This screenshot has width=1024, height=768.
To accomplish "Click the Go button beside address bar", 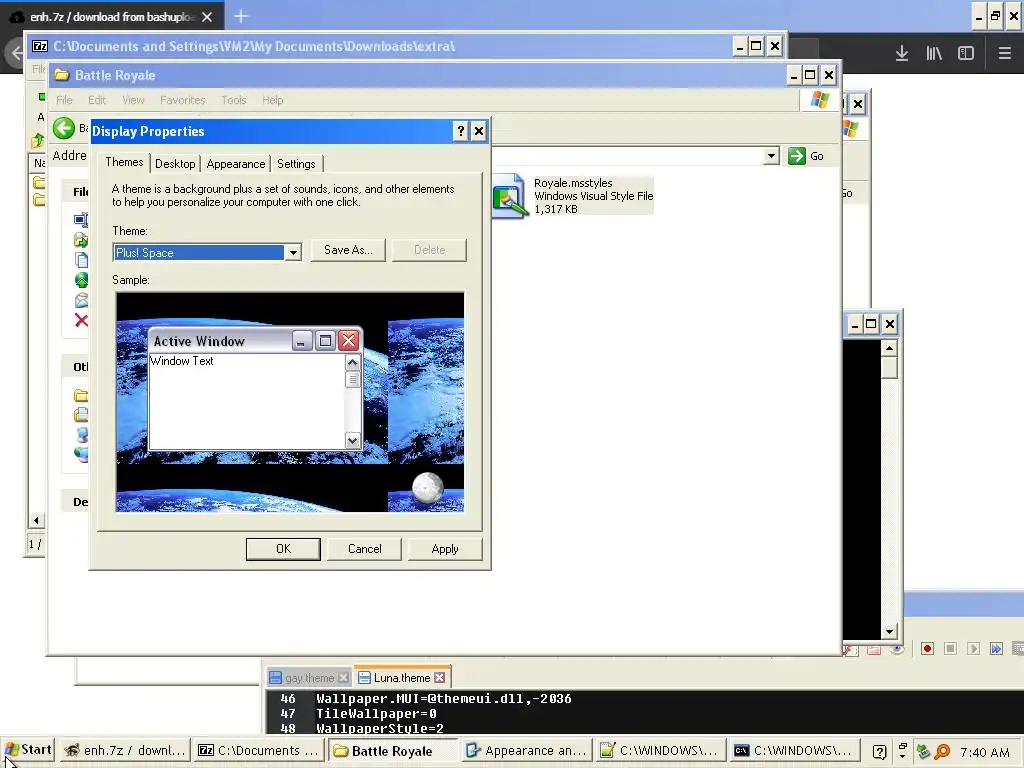I will [806, 156].
